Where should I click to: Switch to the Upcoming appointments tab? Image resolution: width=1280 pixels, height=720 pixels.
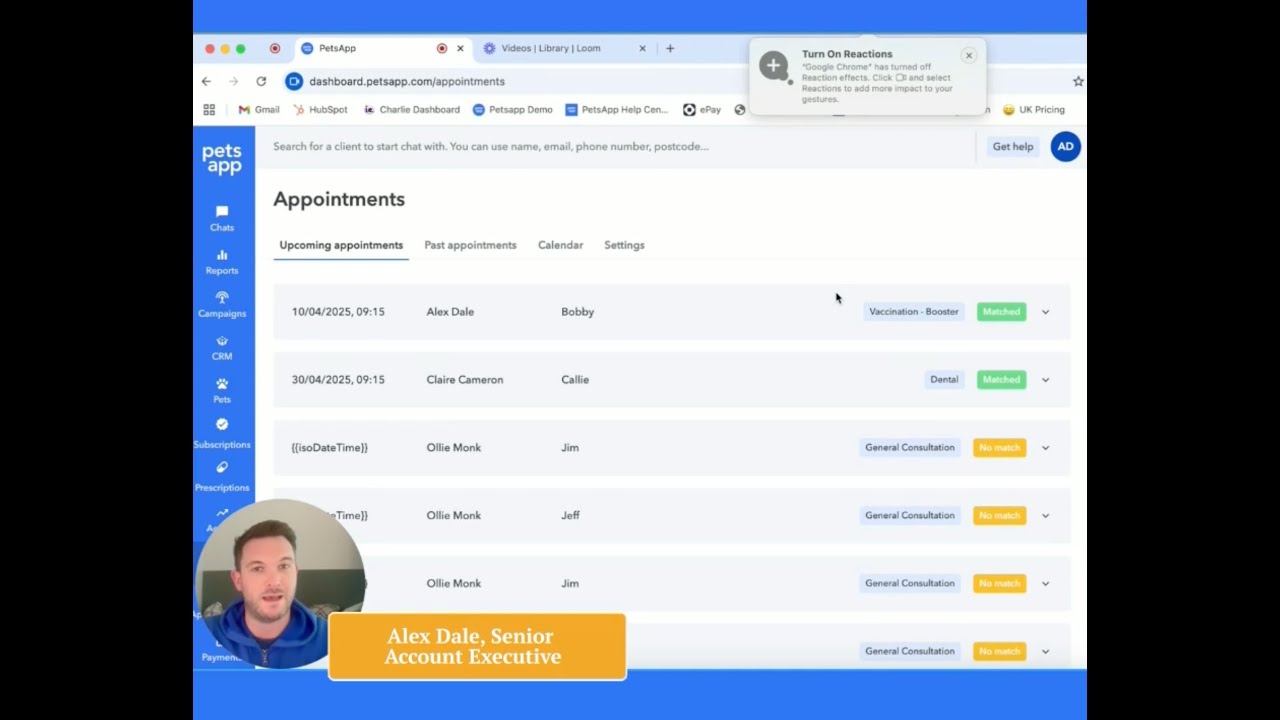tap(341, 245)
